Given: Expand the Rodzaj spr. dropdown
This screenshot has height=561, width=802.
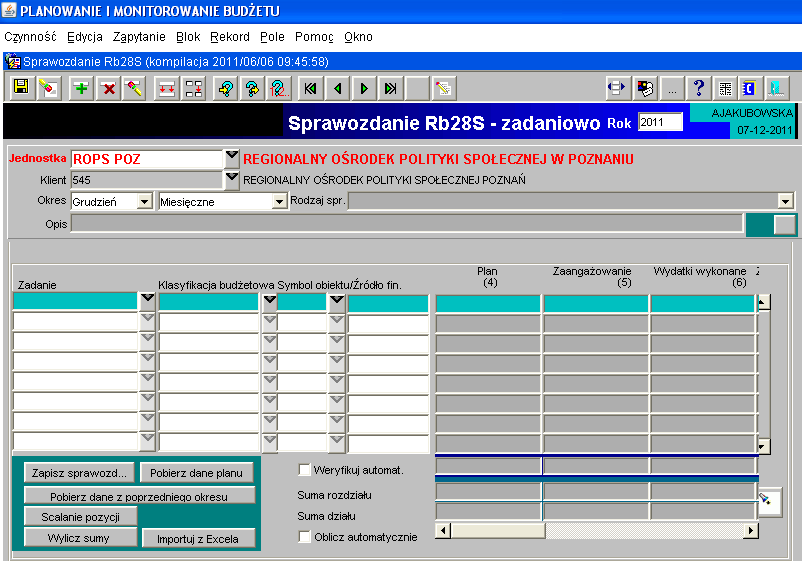Looking at the screenshot, I should pos(786,201).
